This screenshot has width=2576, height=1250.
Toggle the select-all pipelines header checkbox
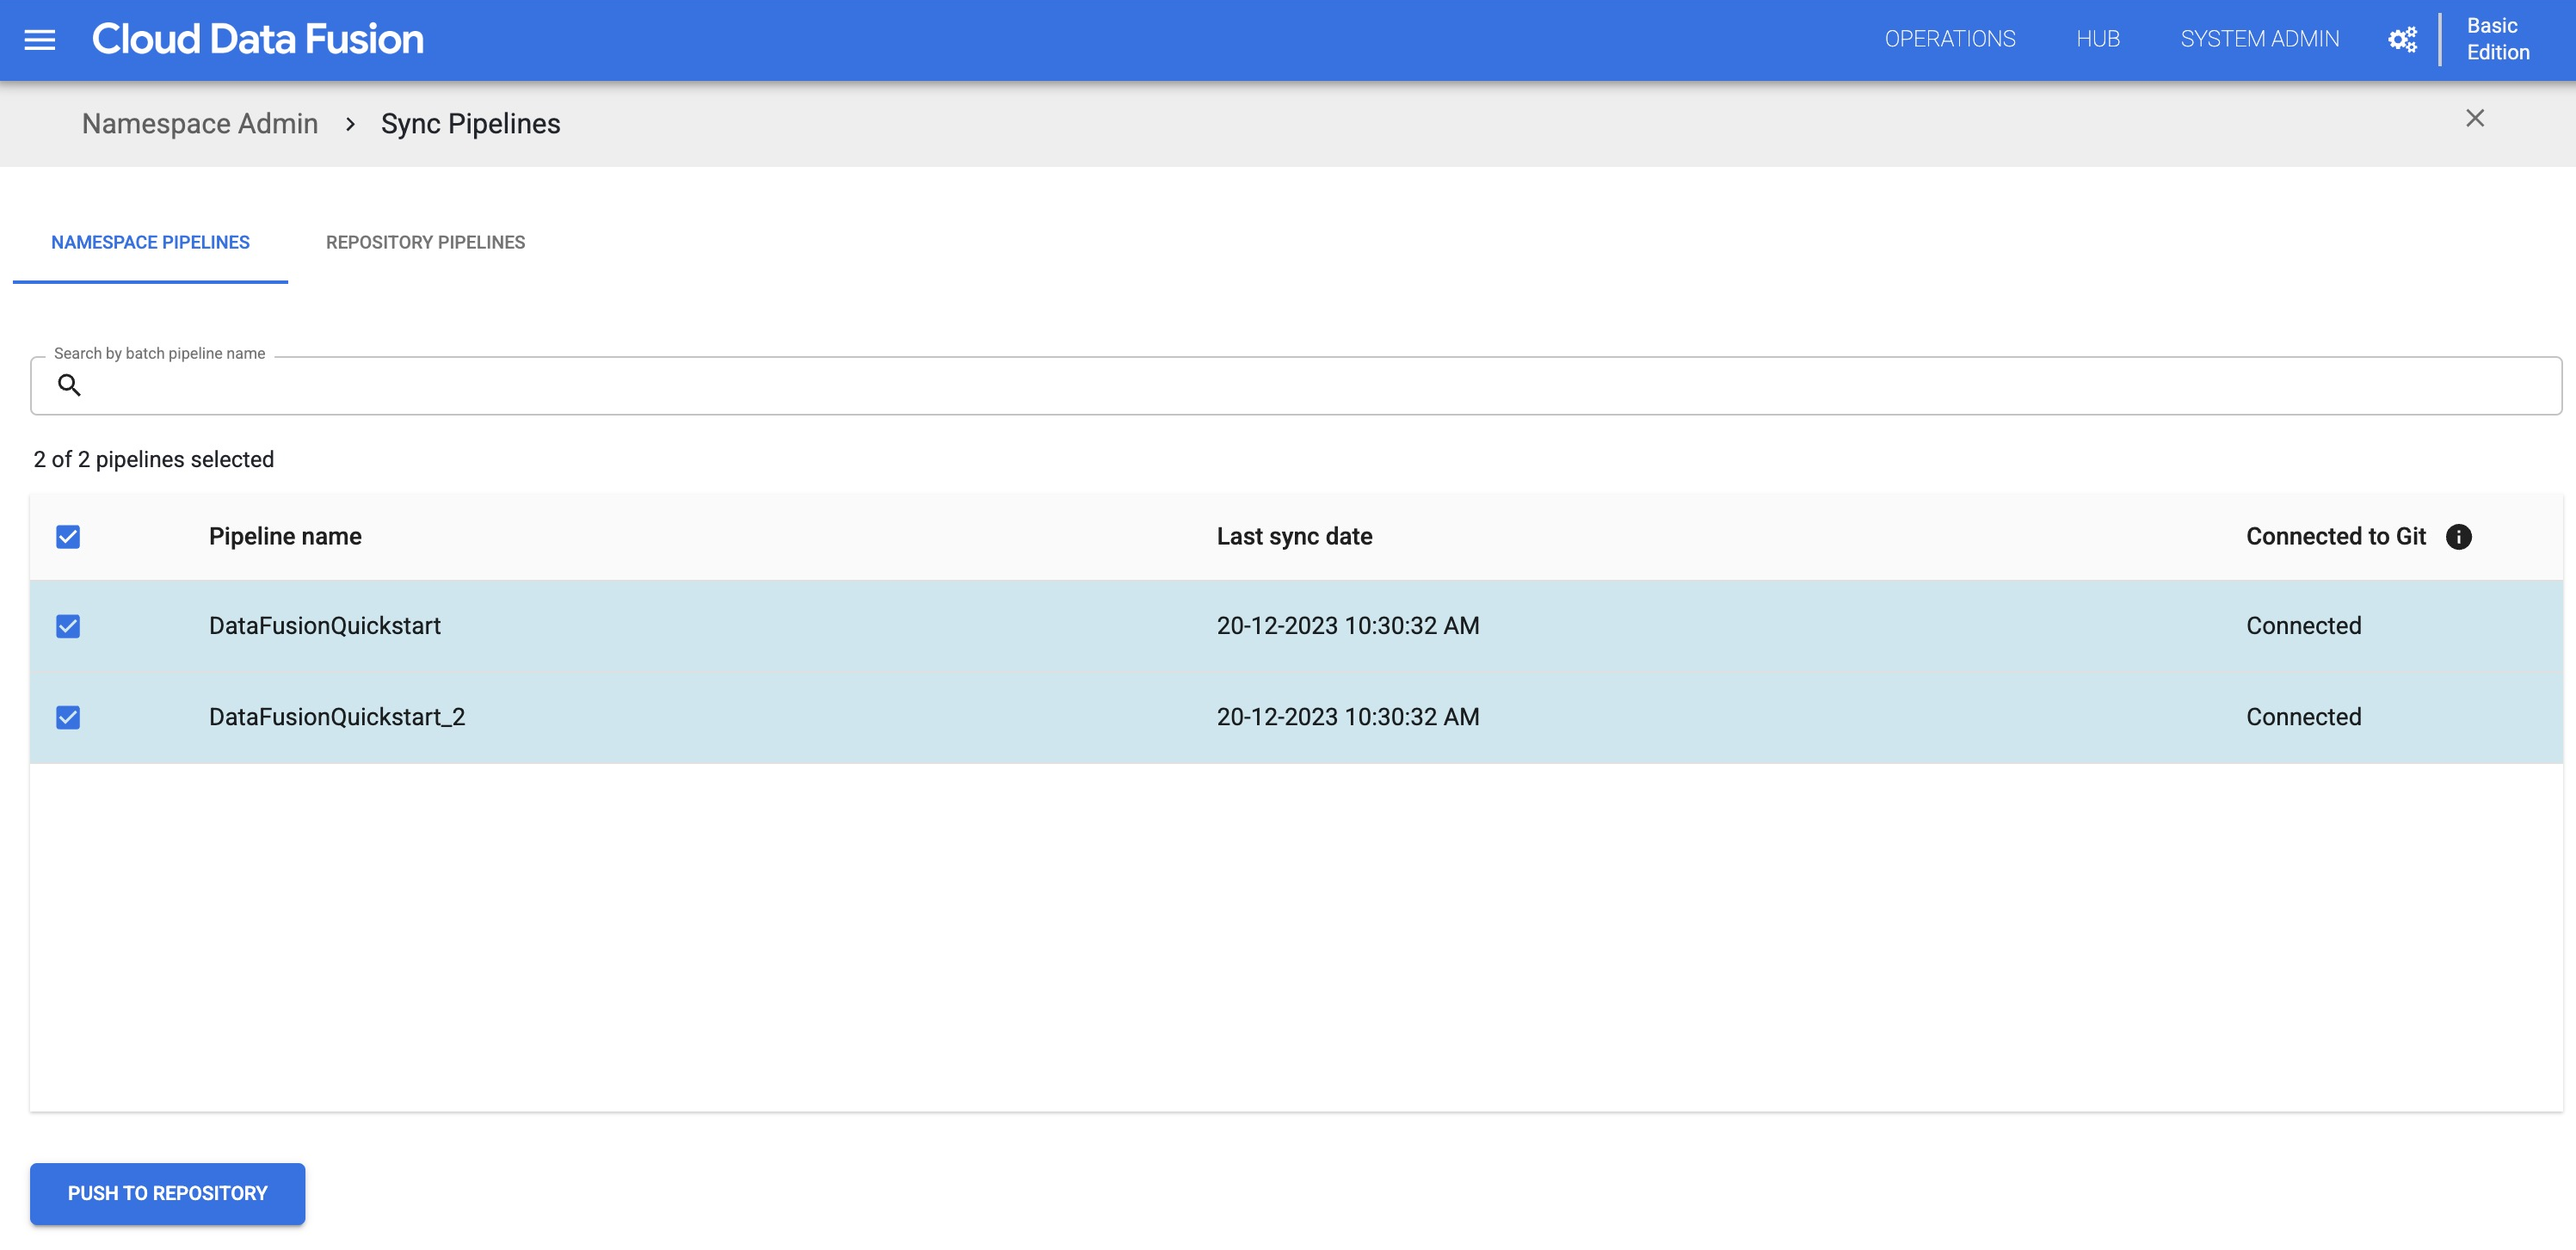point(67,535)
